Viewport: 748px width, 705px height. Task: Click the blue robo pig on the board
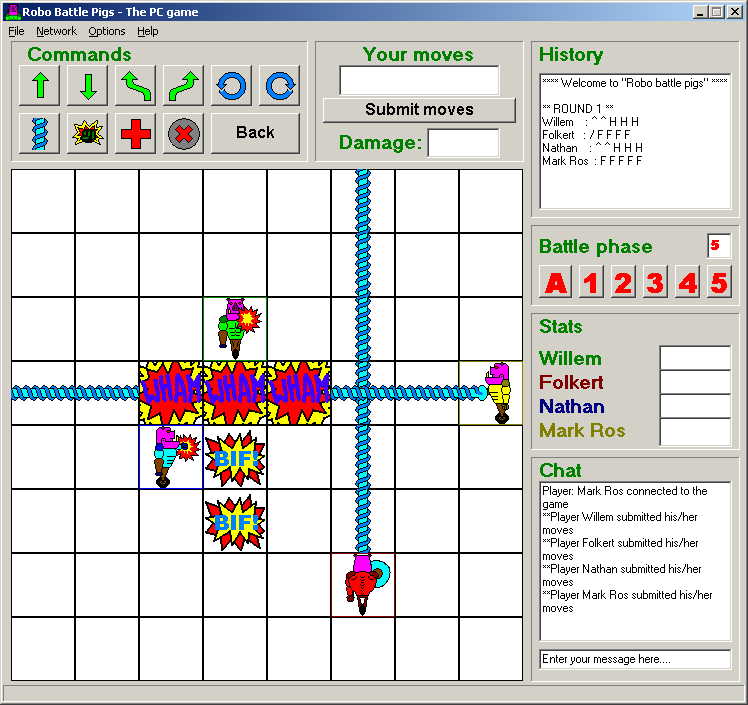pyautogui.click(x=171, y=457)
